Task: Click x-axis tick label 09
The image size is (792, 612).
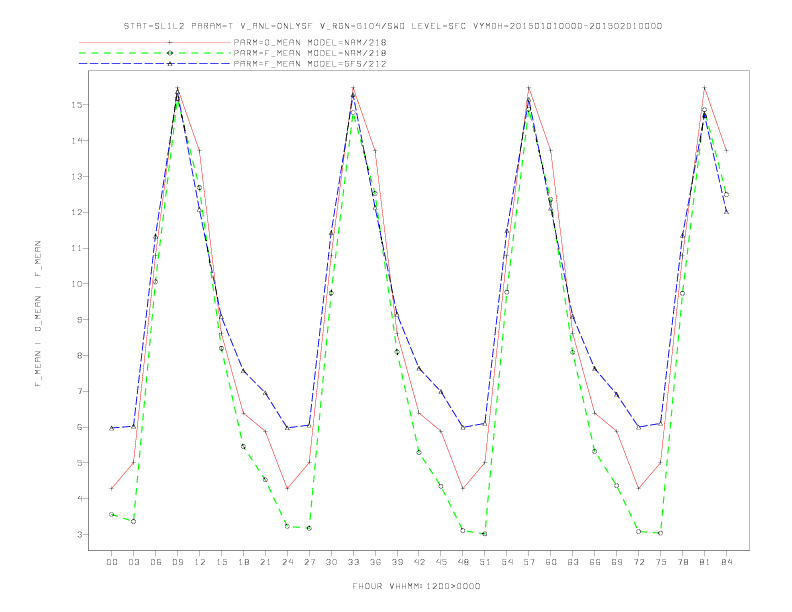Action: 177,562
